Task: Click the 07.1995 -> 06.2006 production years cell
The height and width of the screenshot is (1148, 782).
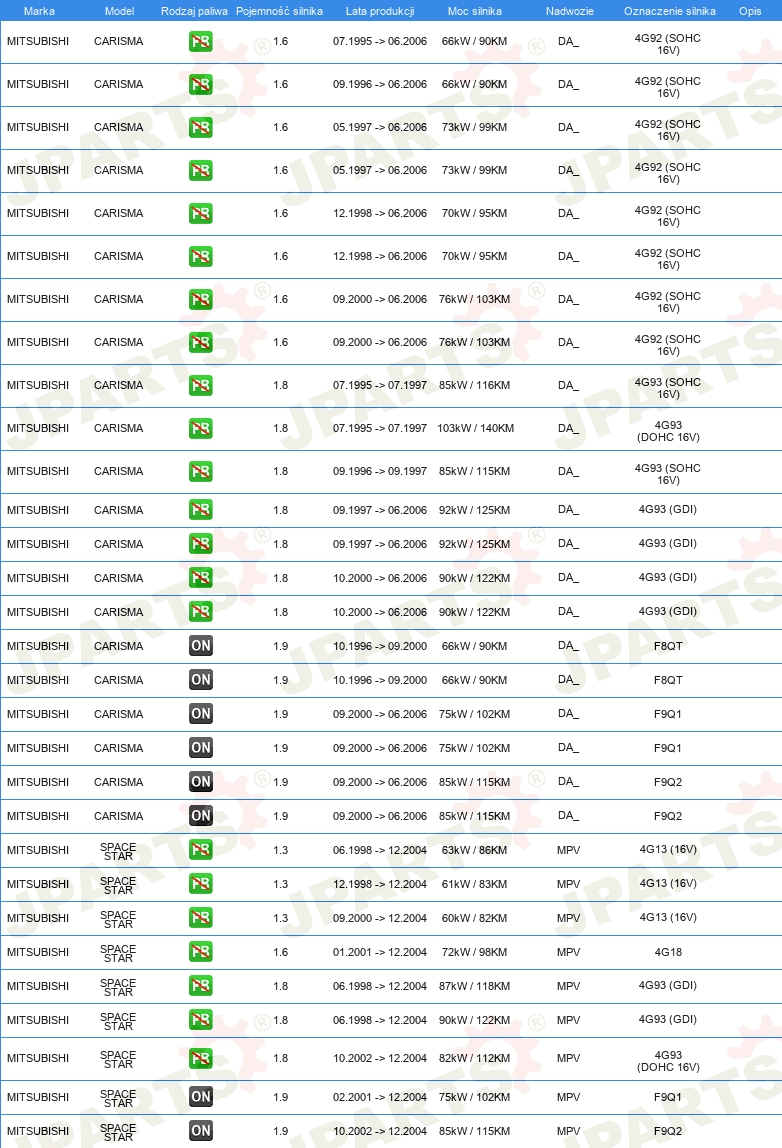Action: tap(380, 41)
